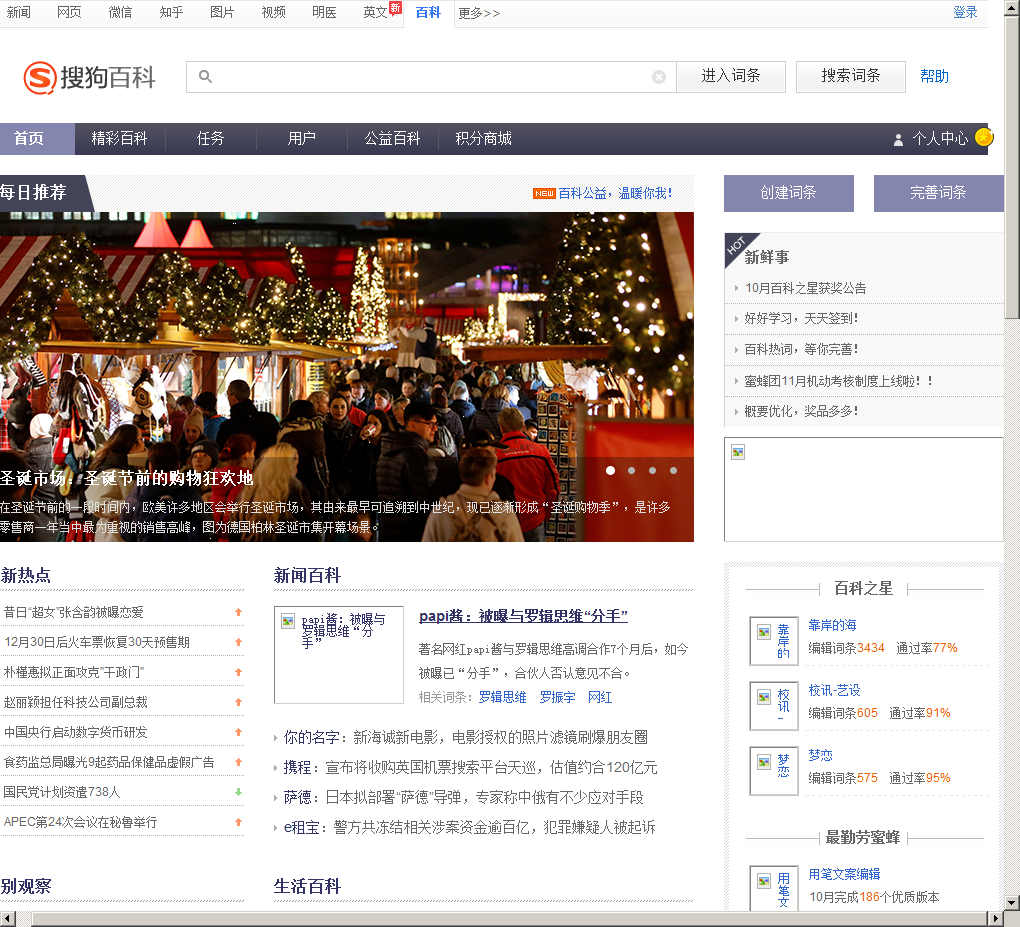Open the 精彩百科 navigation tab

[119, 139]
